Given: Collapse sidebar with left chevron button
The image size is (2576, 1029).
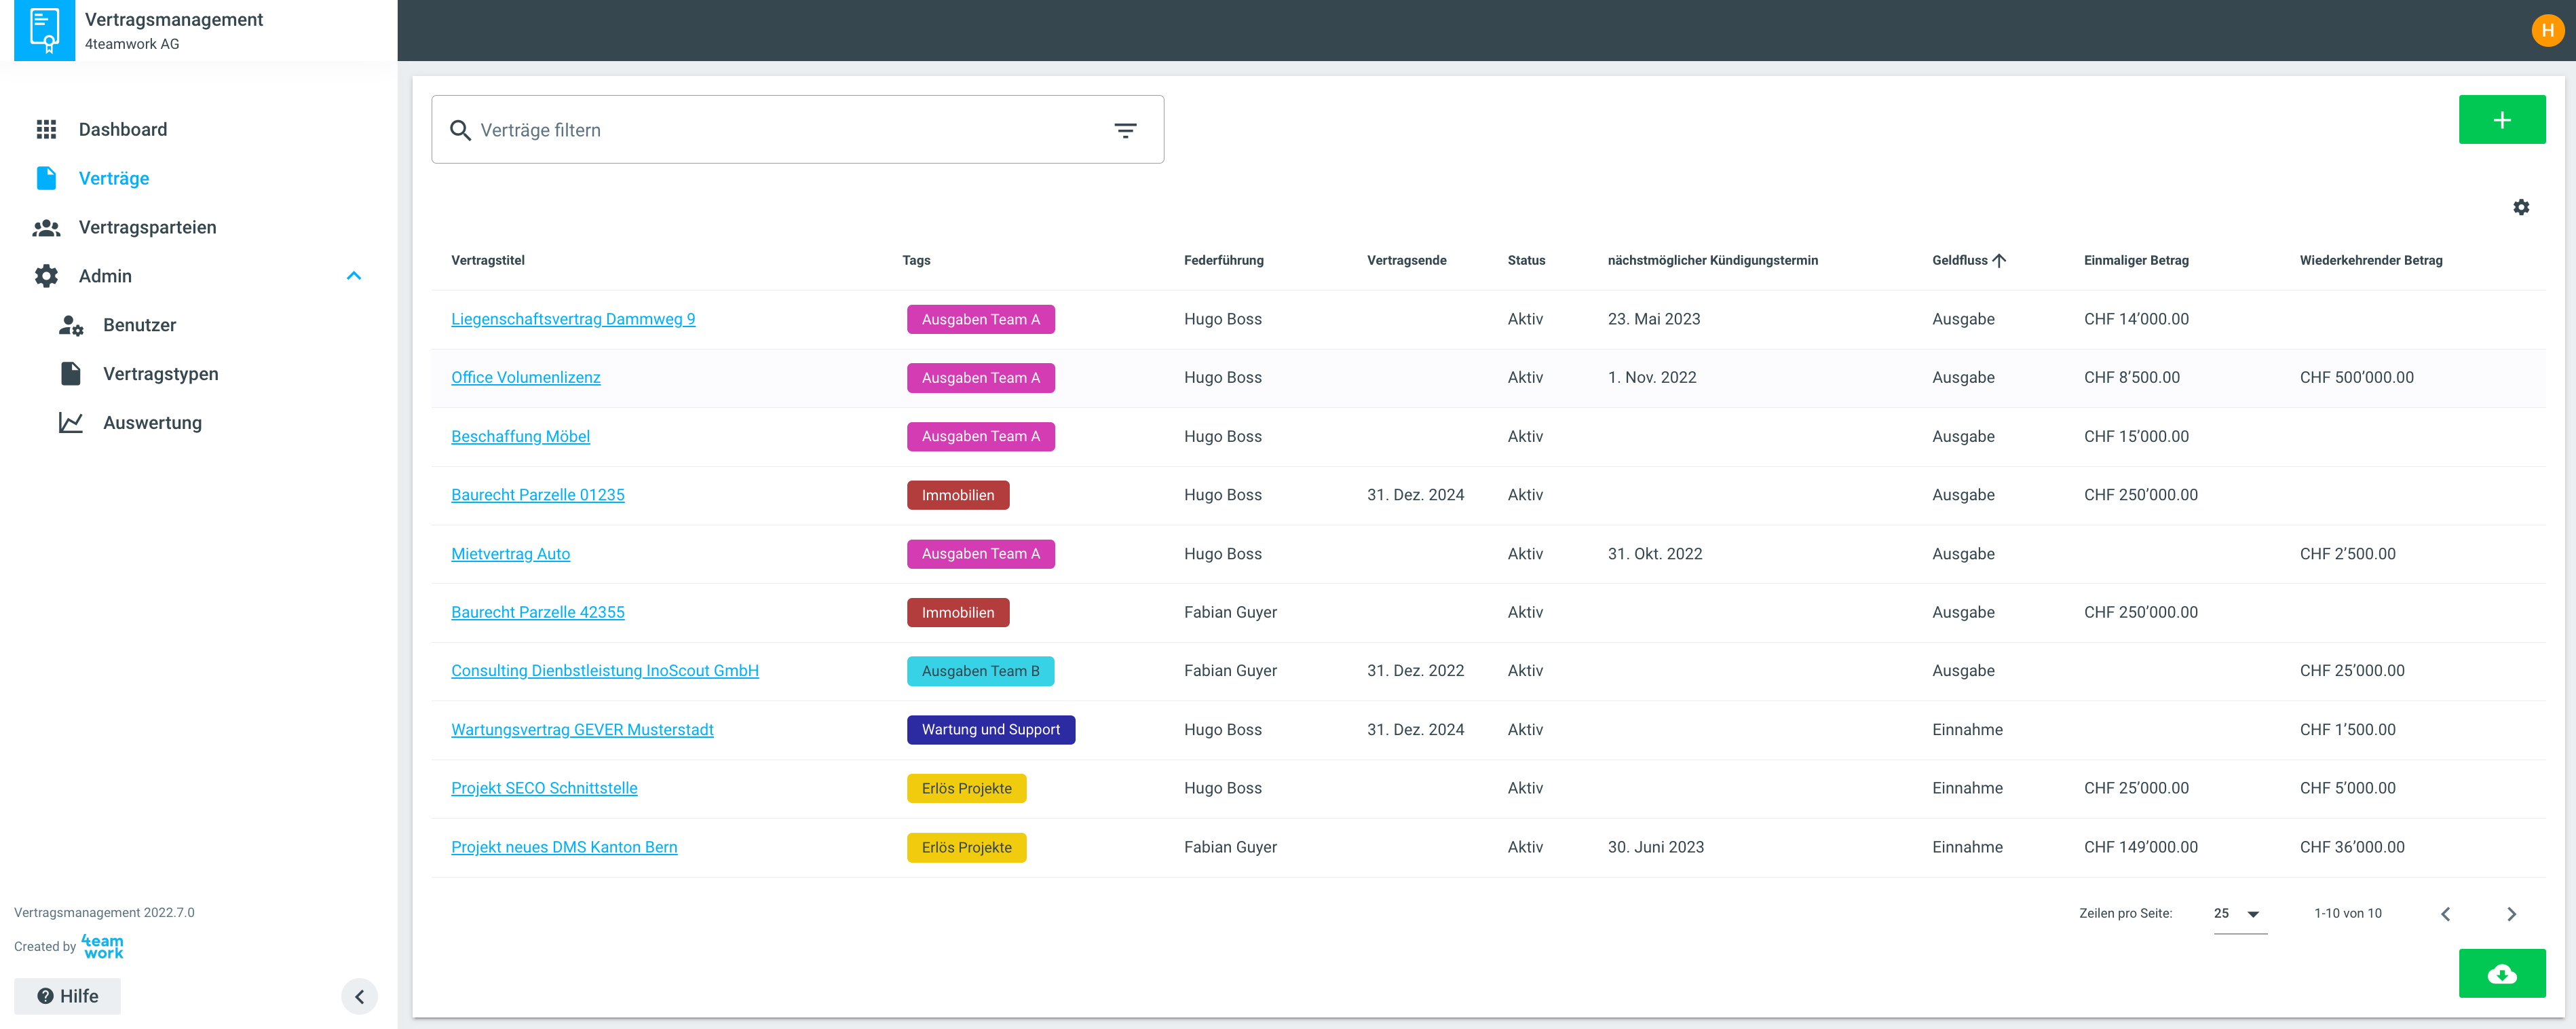Looking at the screenshot, I should click(x=359, y=996).
